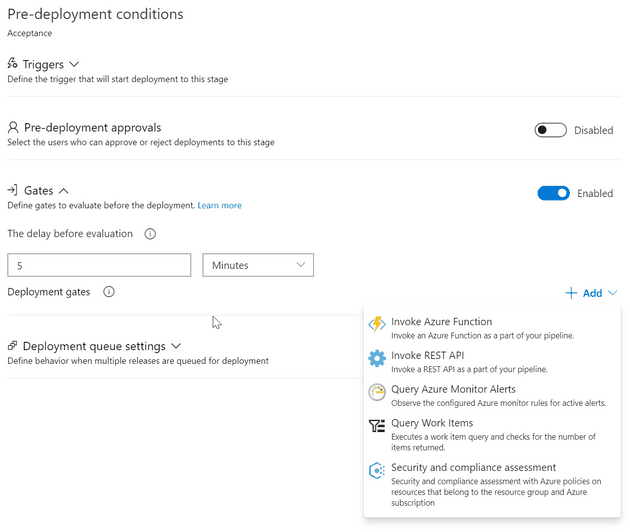Click 'Define behavior when multiple releases' text
This screenshot has width=630, height=532.
click(x=138, y=361)
